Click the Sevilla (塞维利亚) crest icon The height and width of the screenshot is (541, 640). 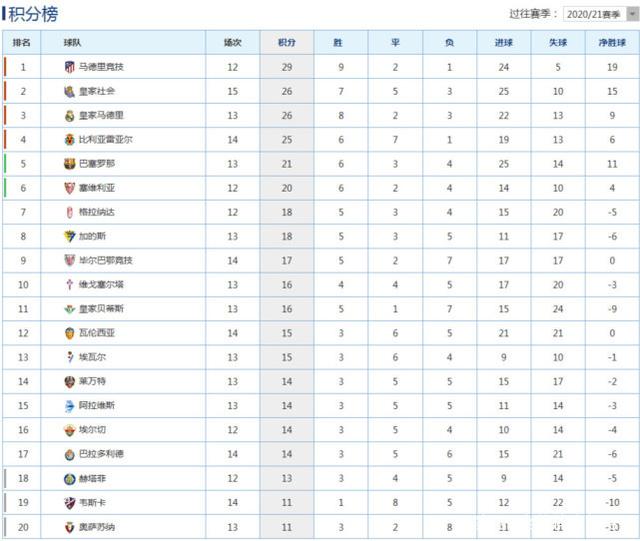pyautogui.click(x=70, y=188)
